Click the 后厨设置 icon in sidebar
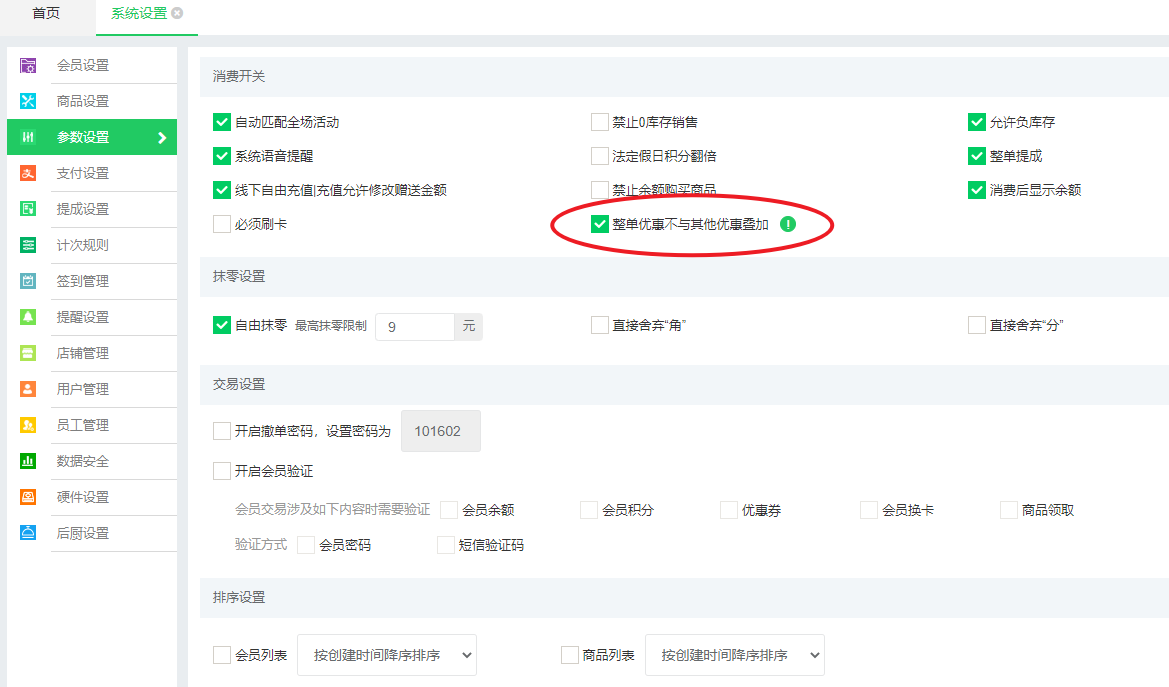 click(x=28, y=534)
